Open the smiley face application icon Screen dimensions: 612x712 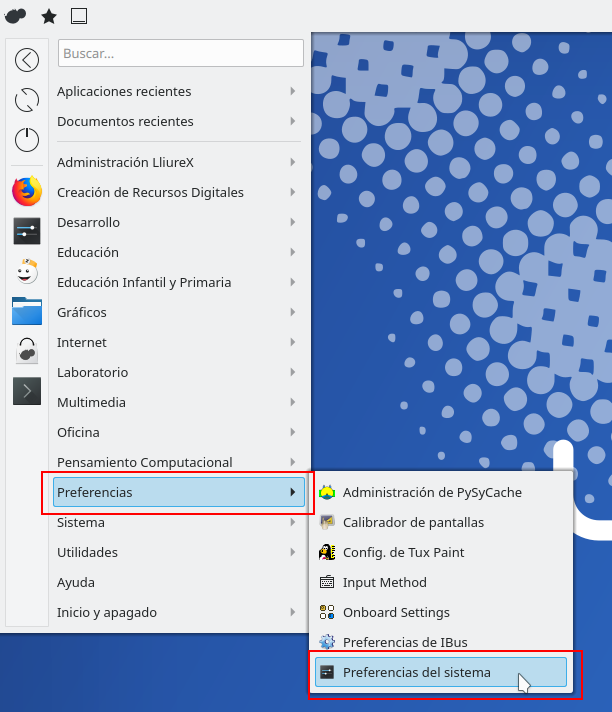27,271
